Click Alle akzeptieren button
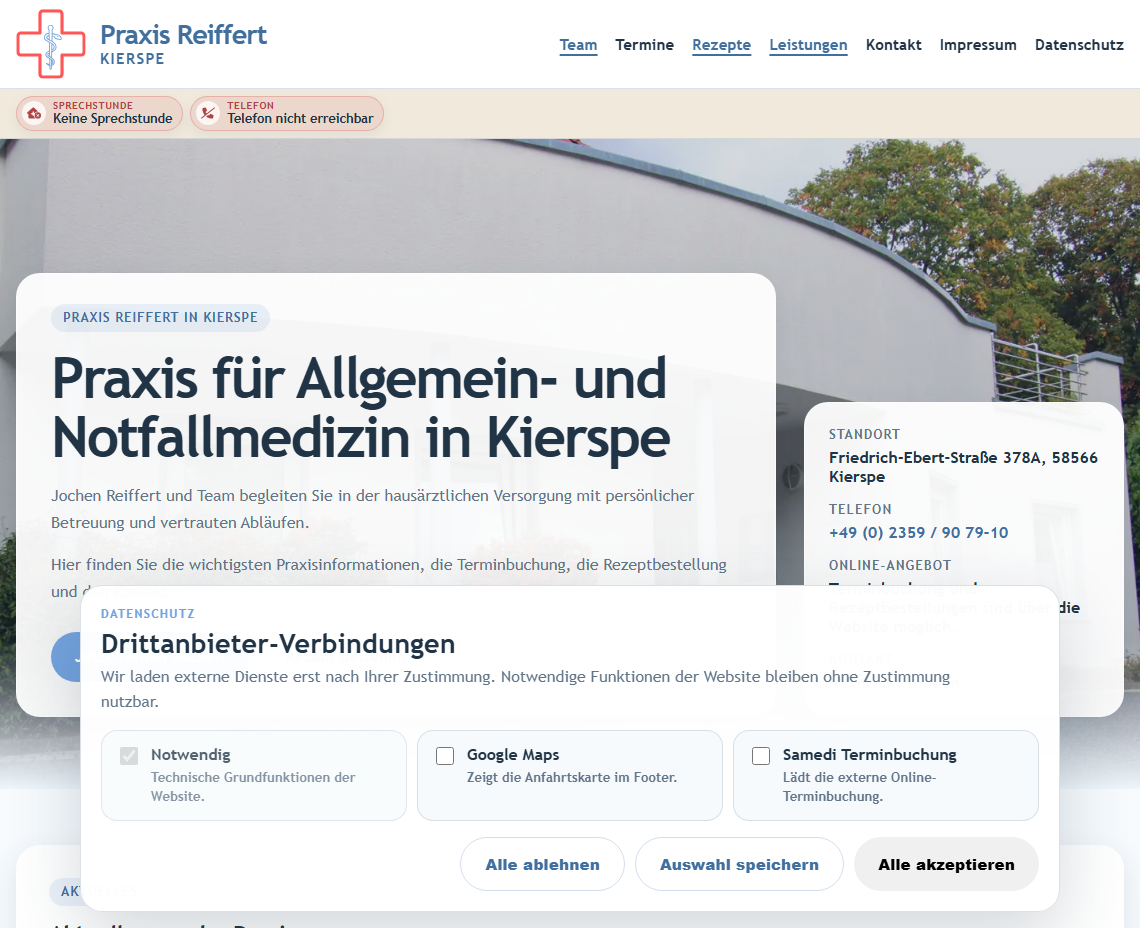The height and width of the screenshot is (928, 1140). pyautogui.click(x=946, y=864)
